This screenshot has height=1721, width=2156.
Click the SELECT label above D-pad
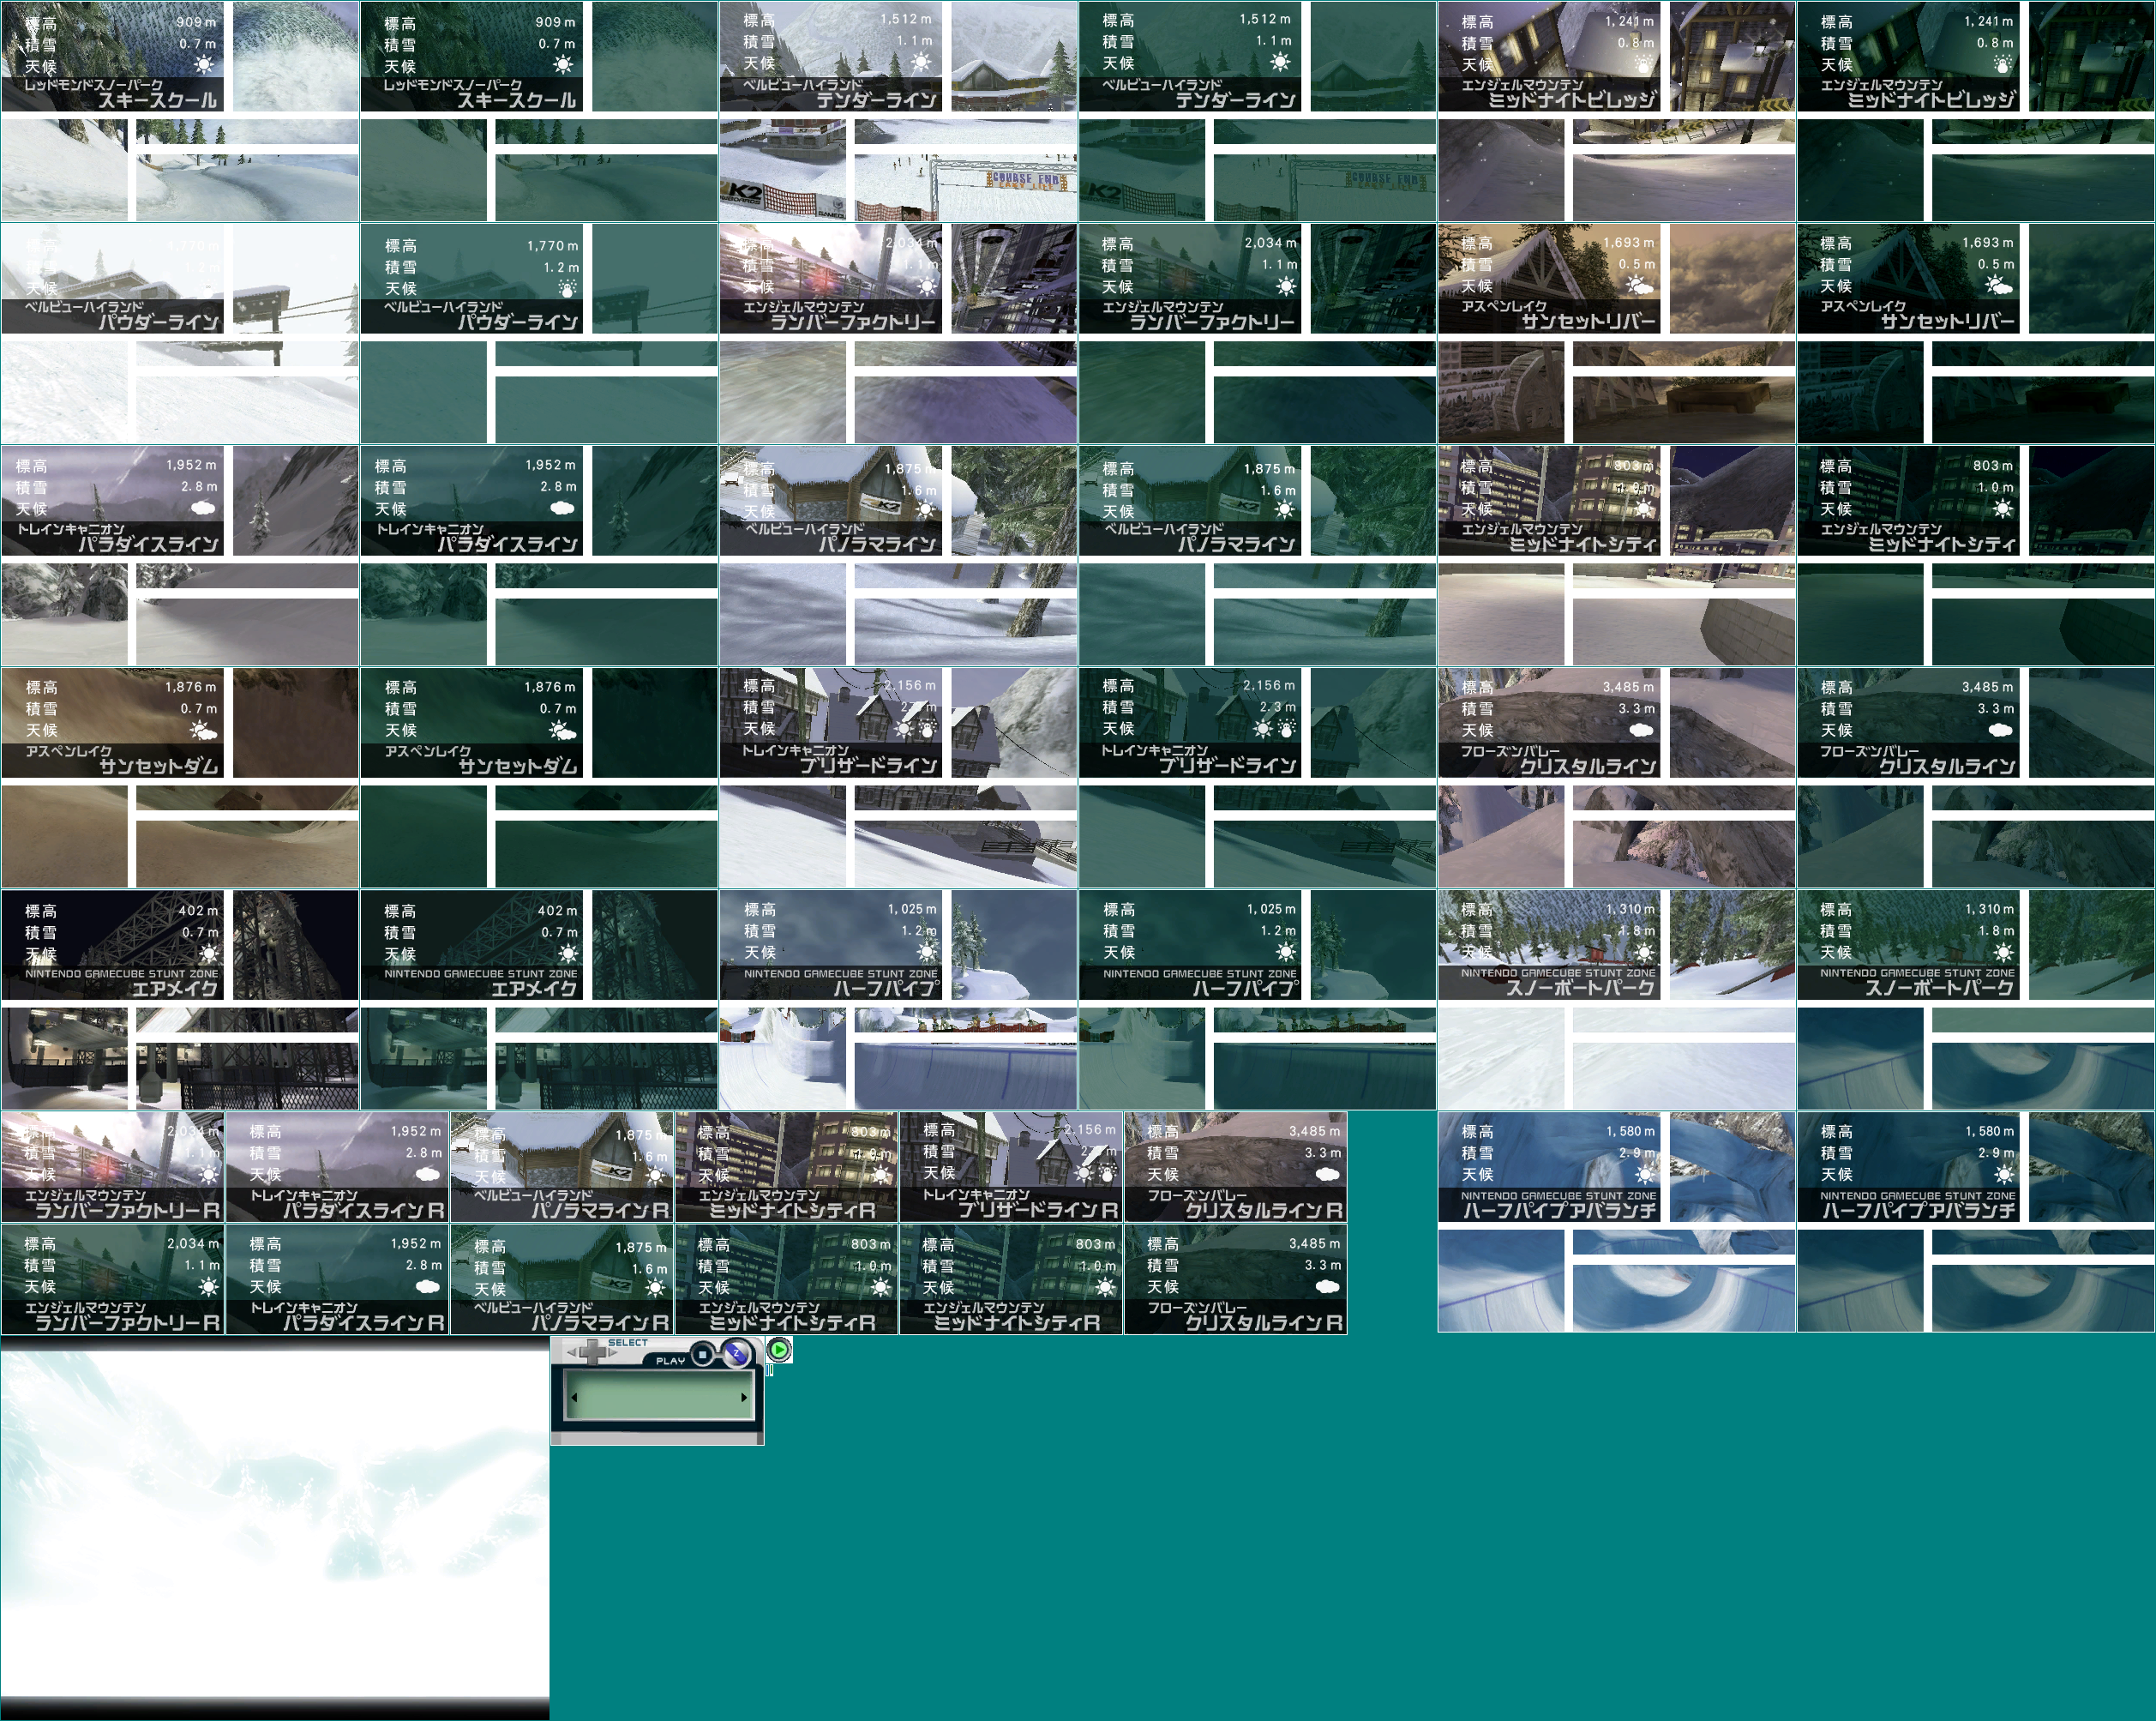tap(628, 1343)
